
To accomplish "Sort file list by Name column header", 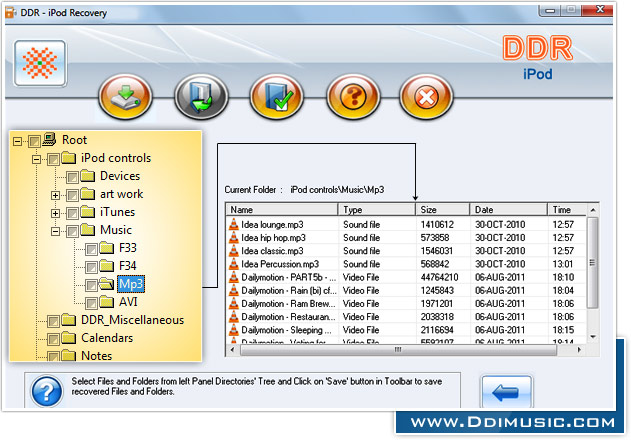I will click(282, 210).
